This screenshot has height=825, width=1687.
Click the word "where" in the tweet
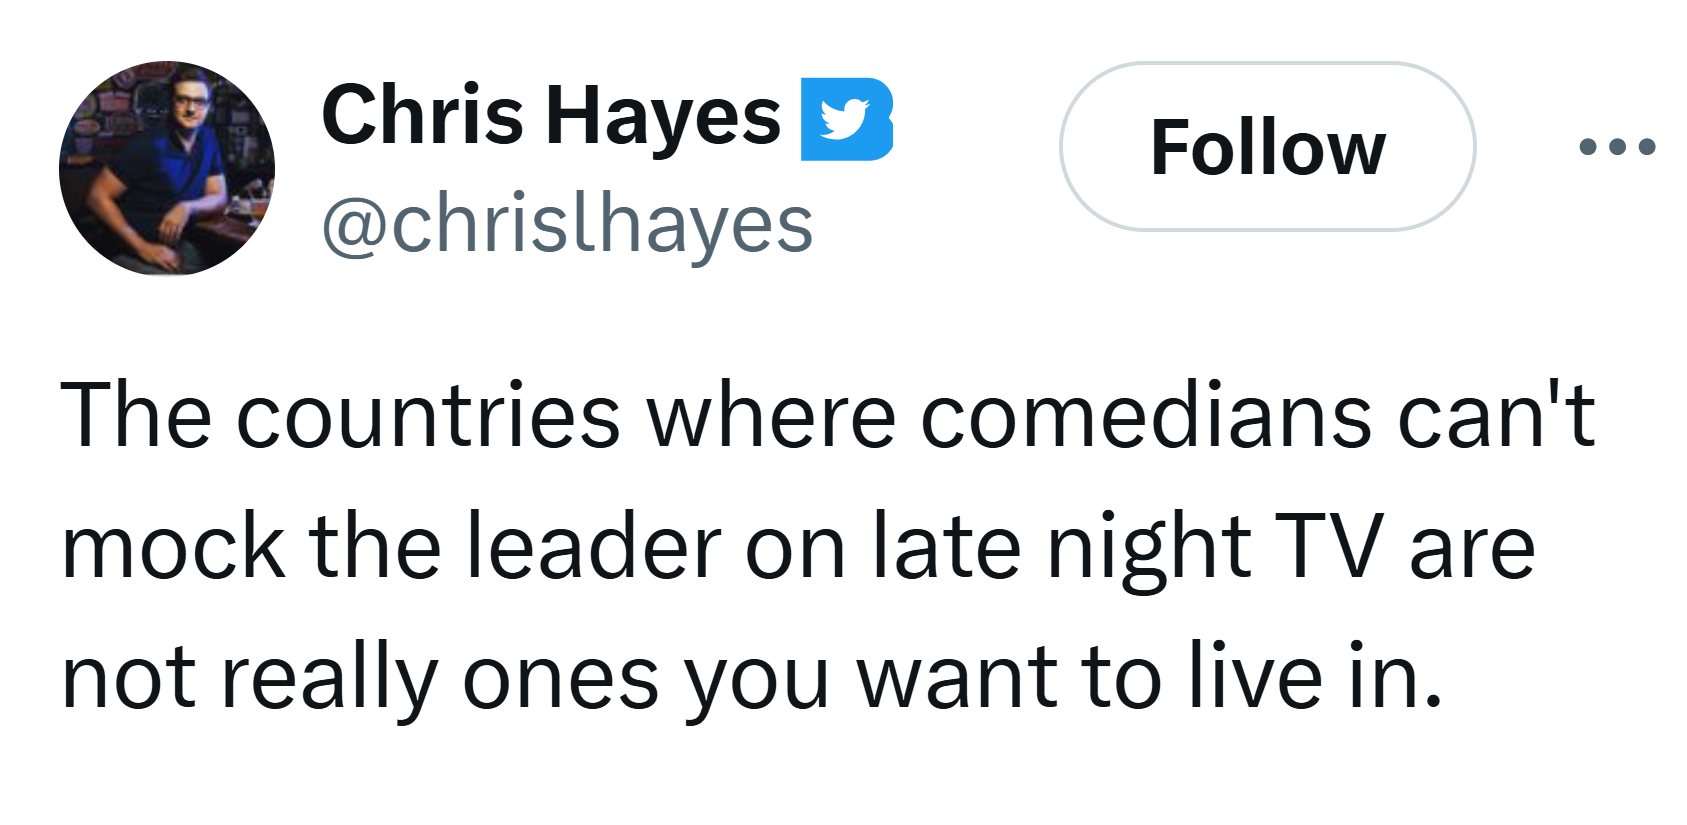coord(770,415)
